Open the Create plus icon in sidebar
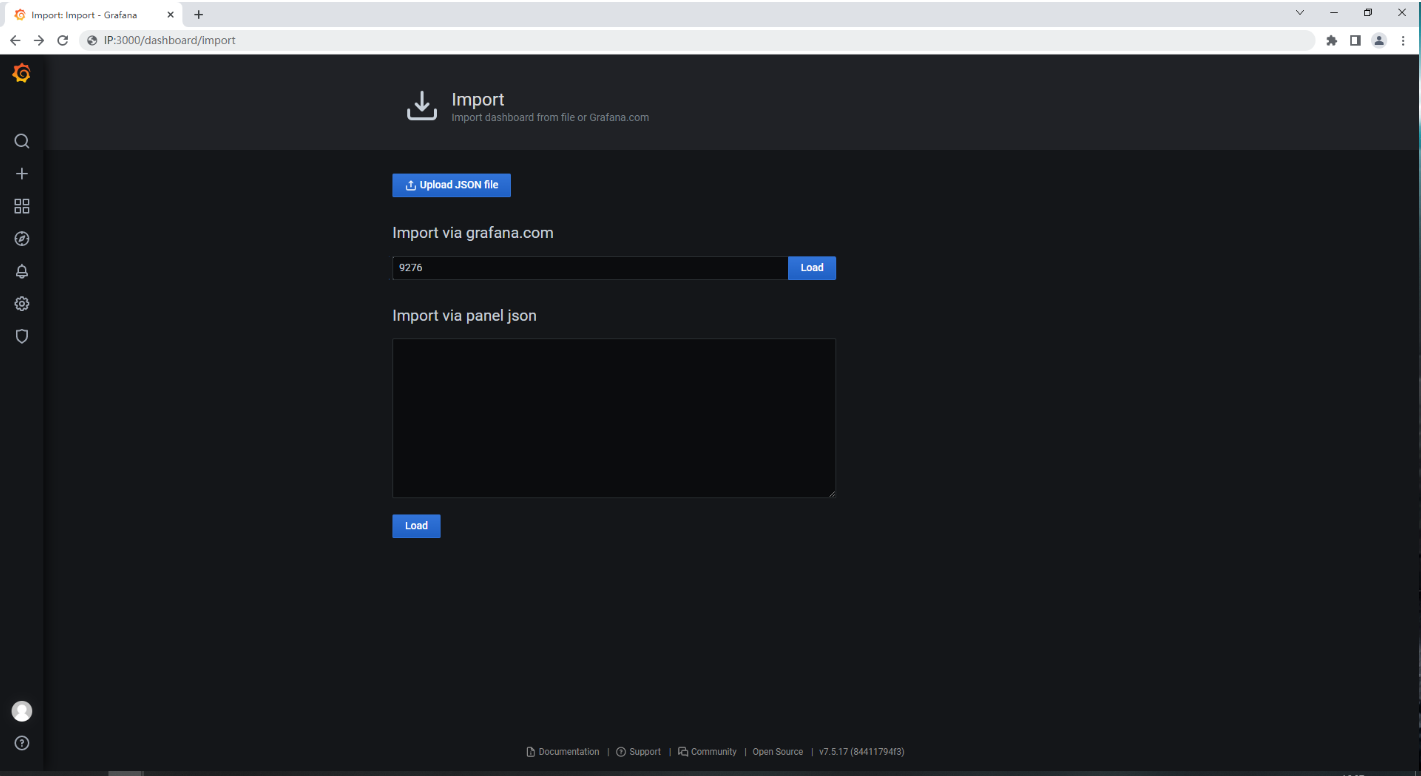Image resolution: width=1421 pixels, height=776 pixels. [x=22, y=174]
